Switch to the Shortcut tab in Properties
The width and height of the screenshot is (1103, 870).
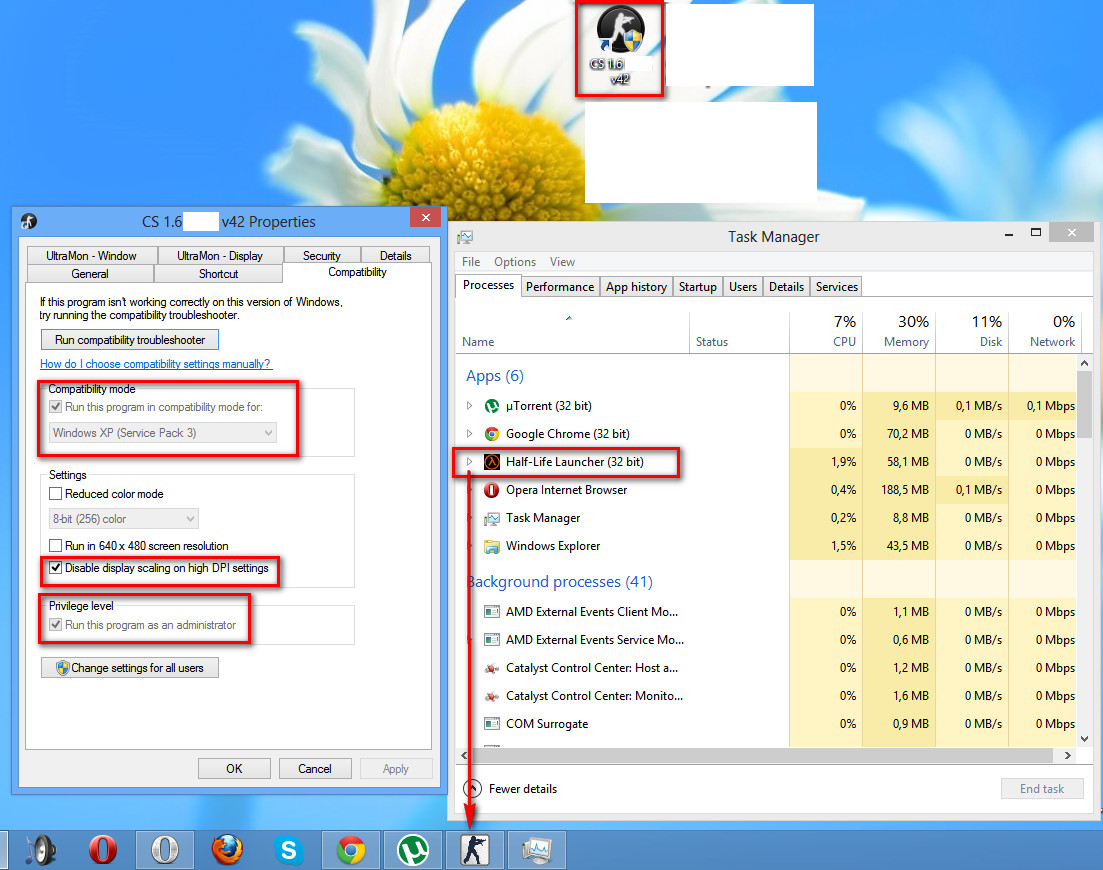(x=218, y=274)
